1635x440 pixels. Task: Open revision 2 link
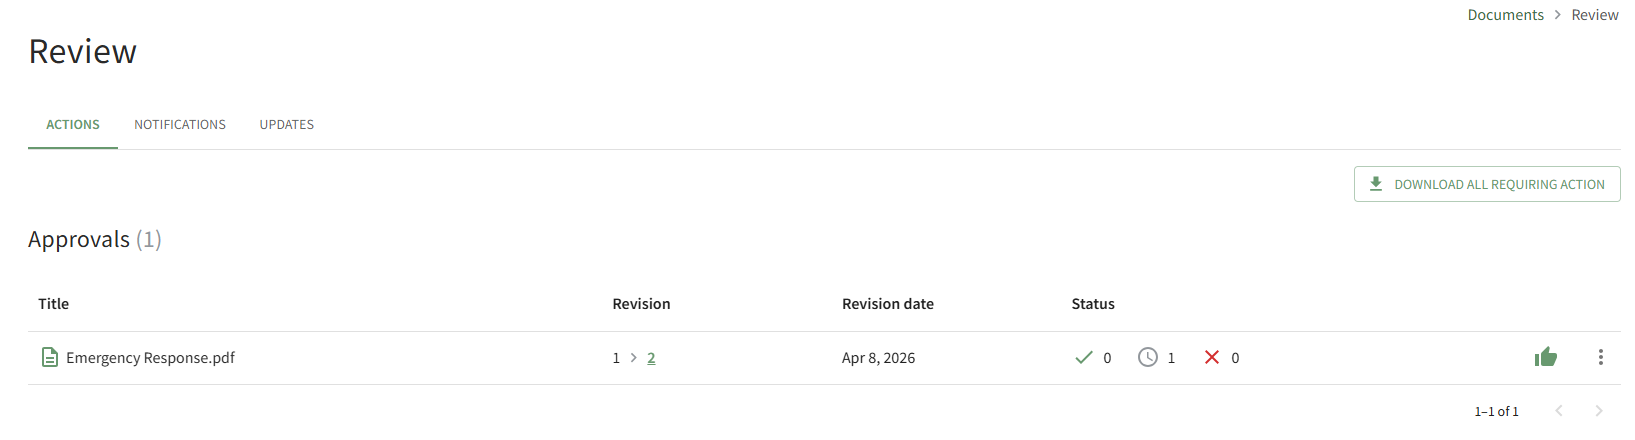click(651, 358)
